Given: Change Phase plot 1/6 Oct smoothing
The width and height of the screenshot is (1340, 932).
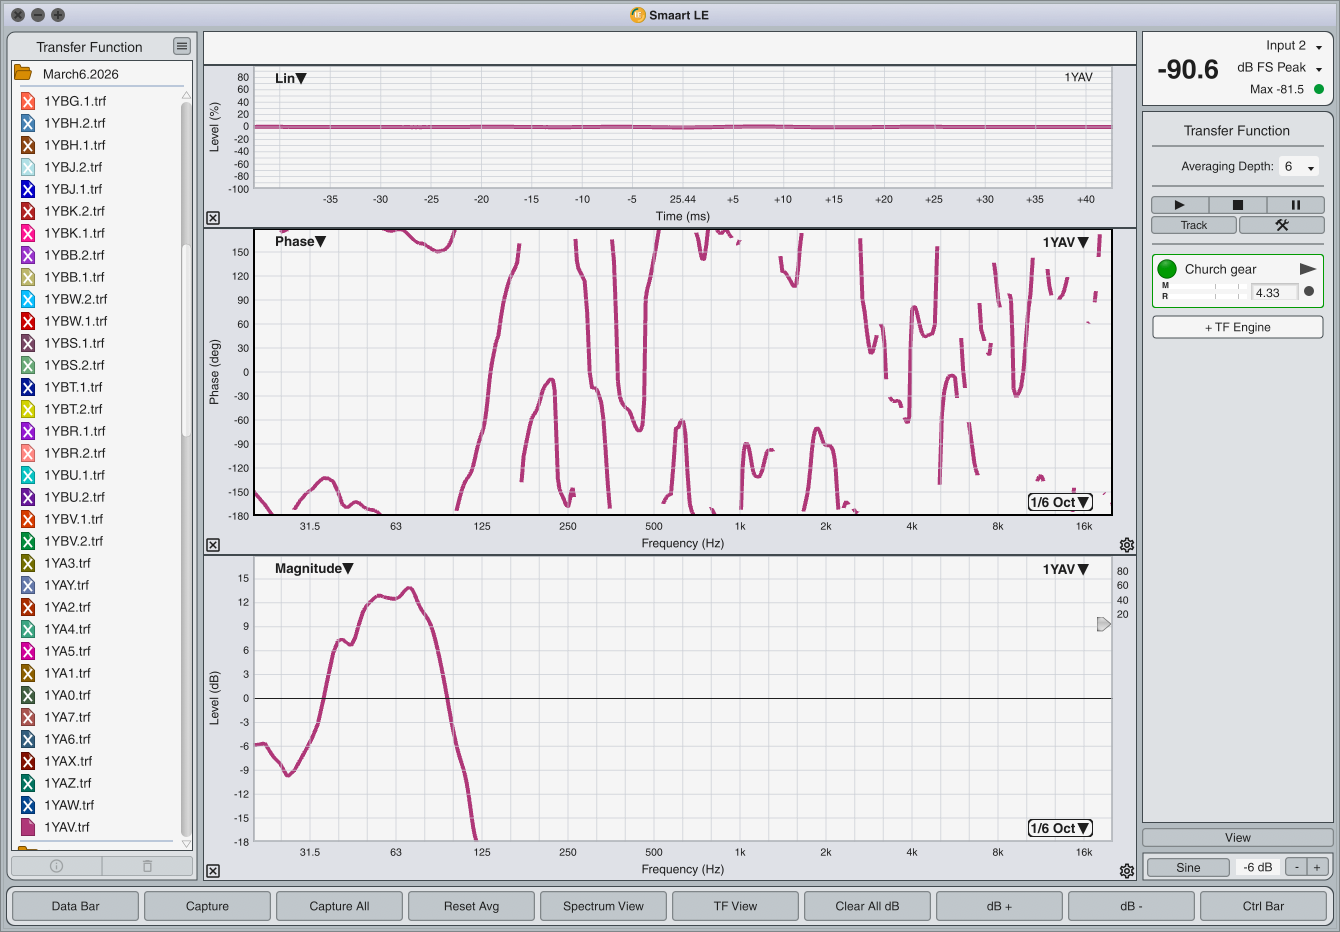Looking at the screenshot, I should pos(1060,502).
